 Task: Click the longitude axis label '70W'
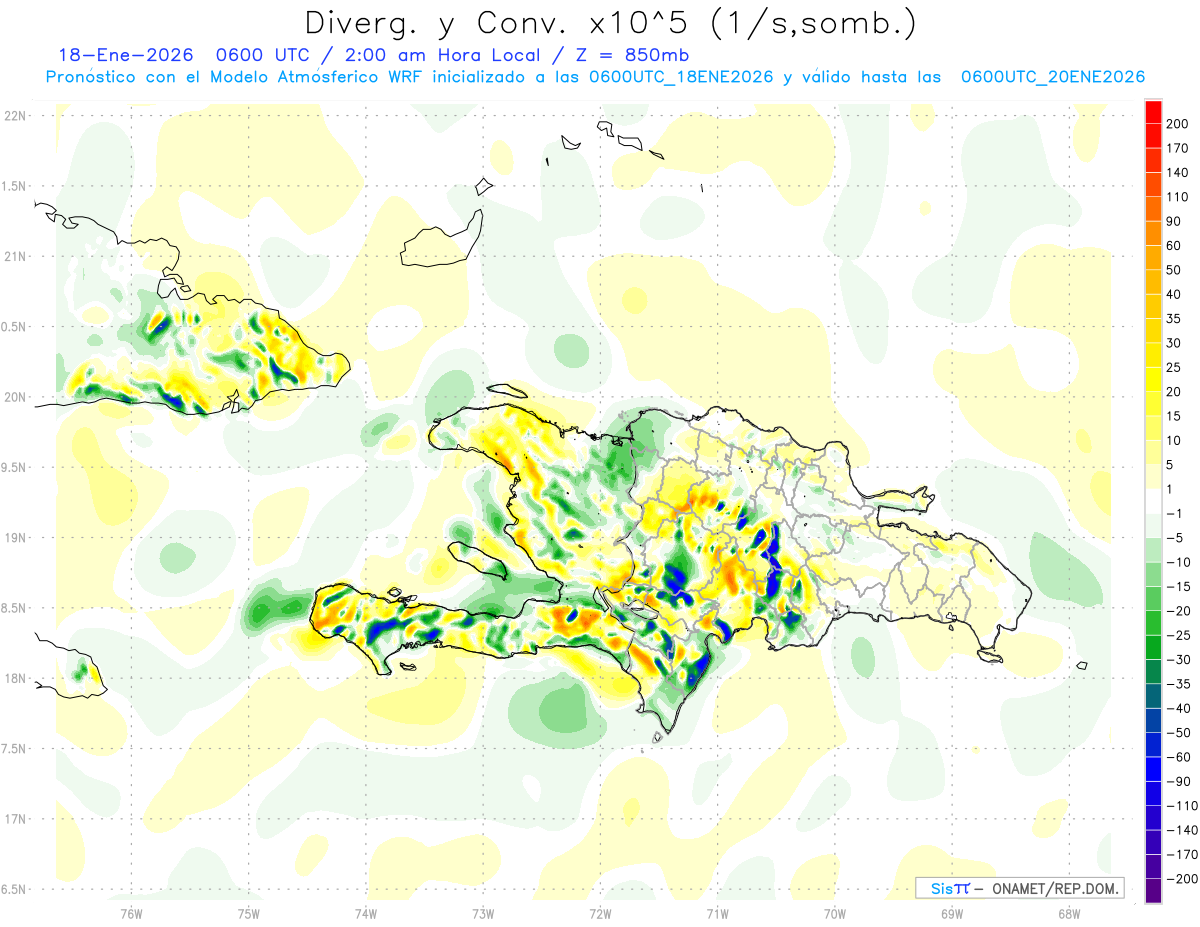[x=834, y=915]
